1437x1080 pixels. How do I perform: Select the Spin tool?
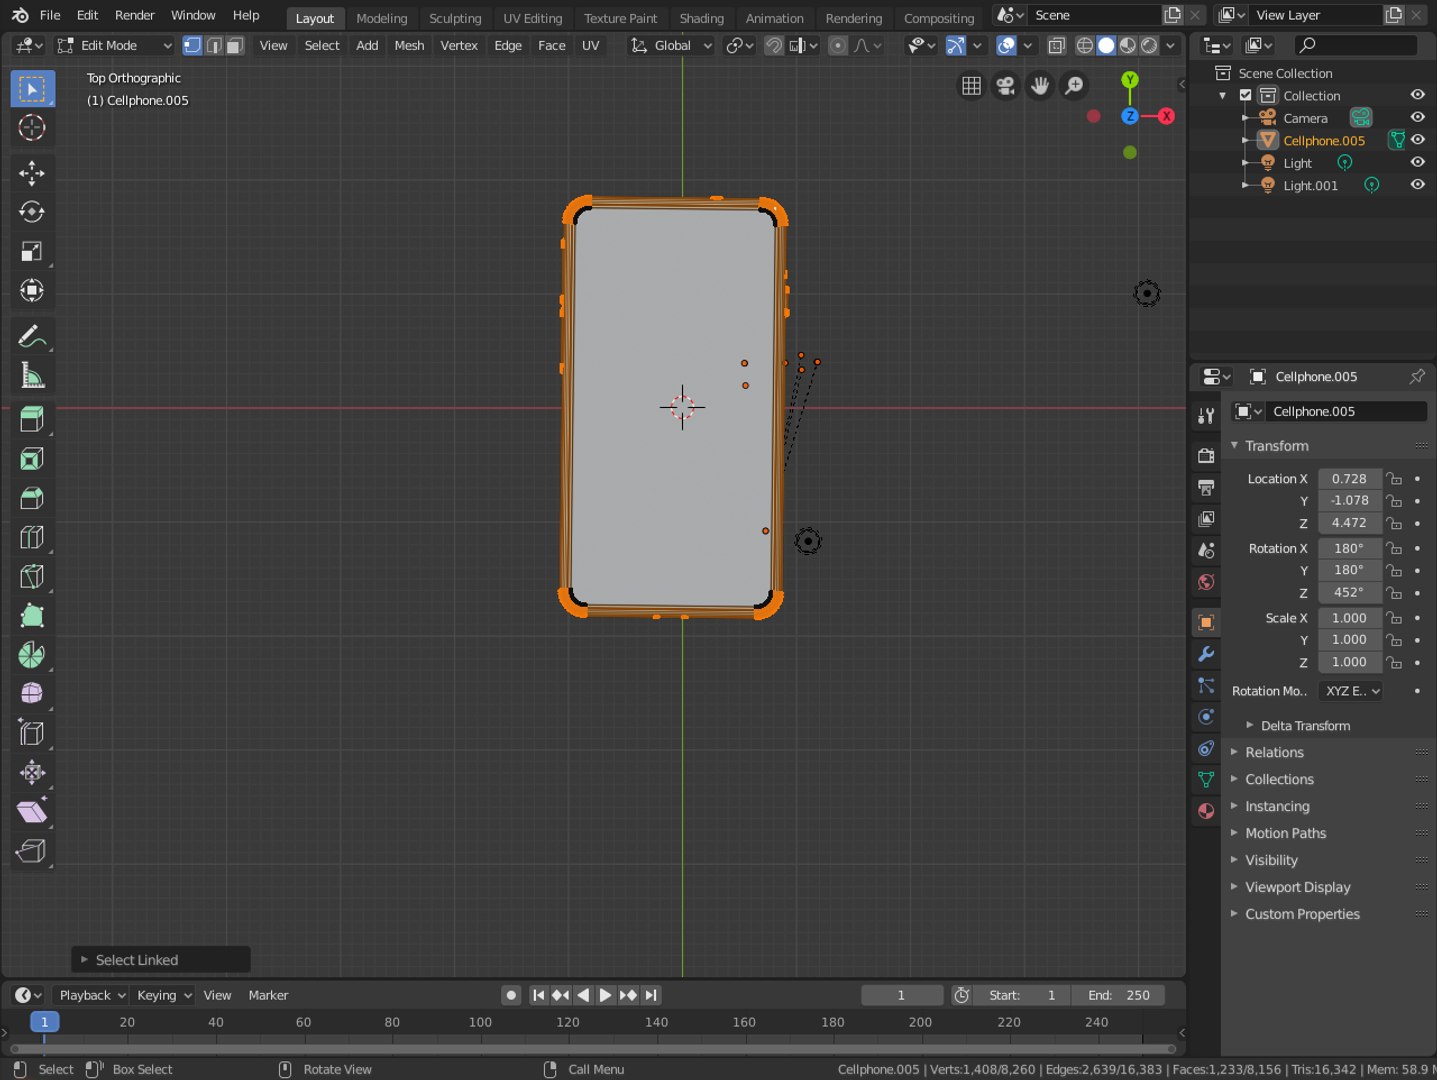pyautogui.click(x=32, y=655)
